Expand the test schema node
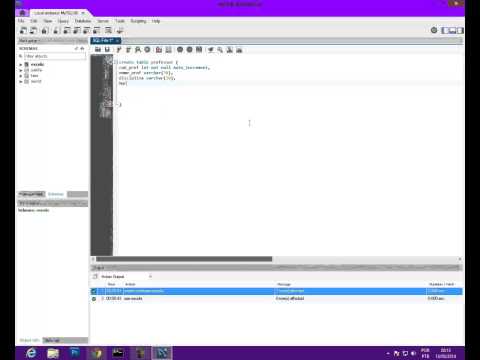 pyautogui.click(x=21, y=76)
